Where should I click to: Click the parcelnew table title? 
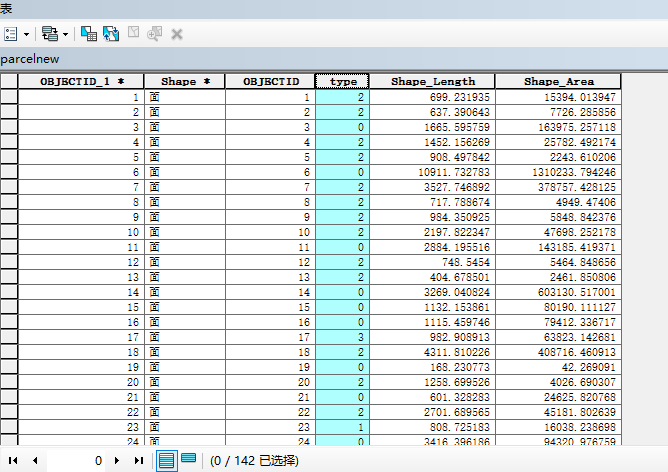29,59
